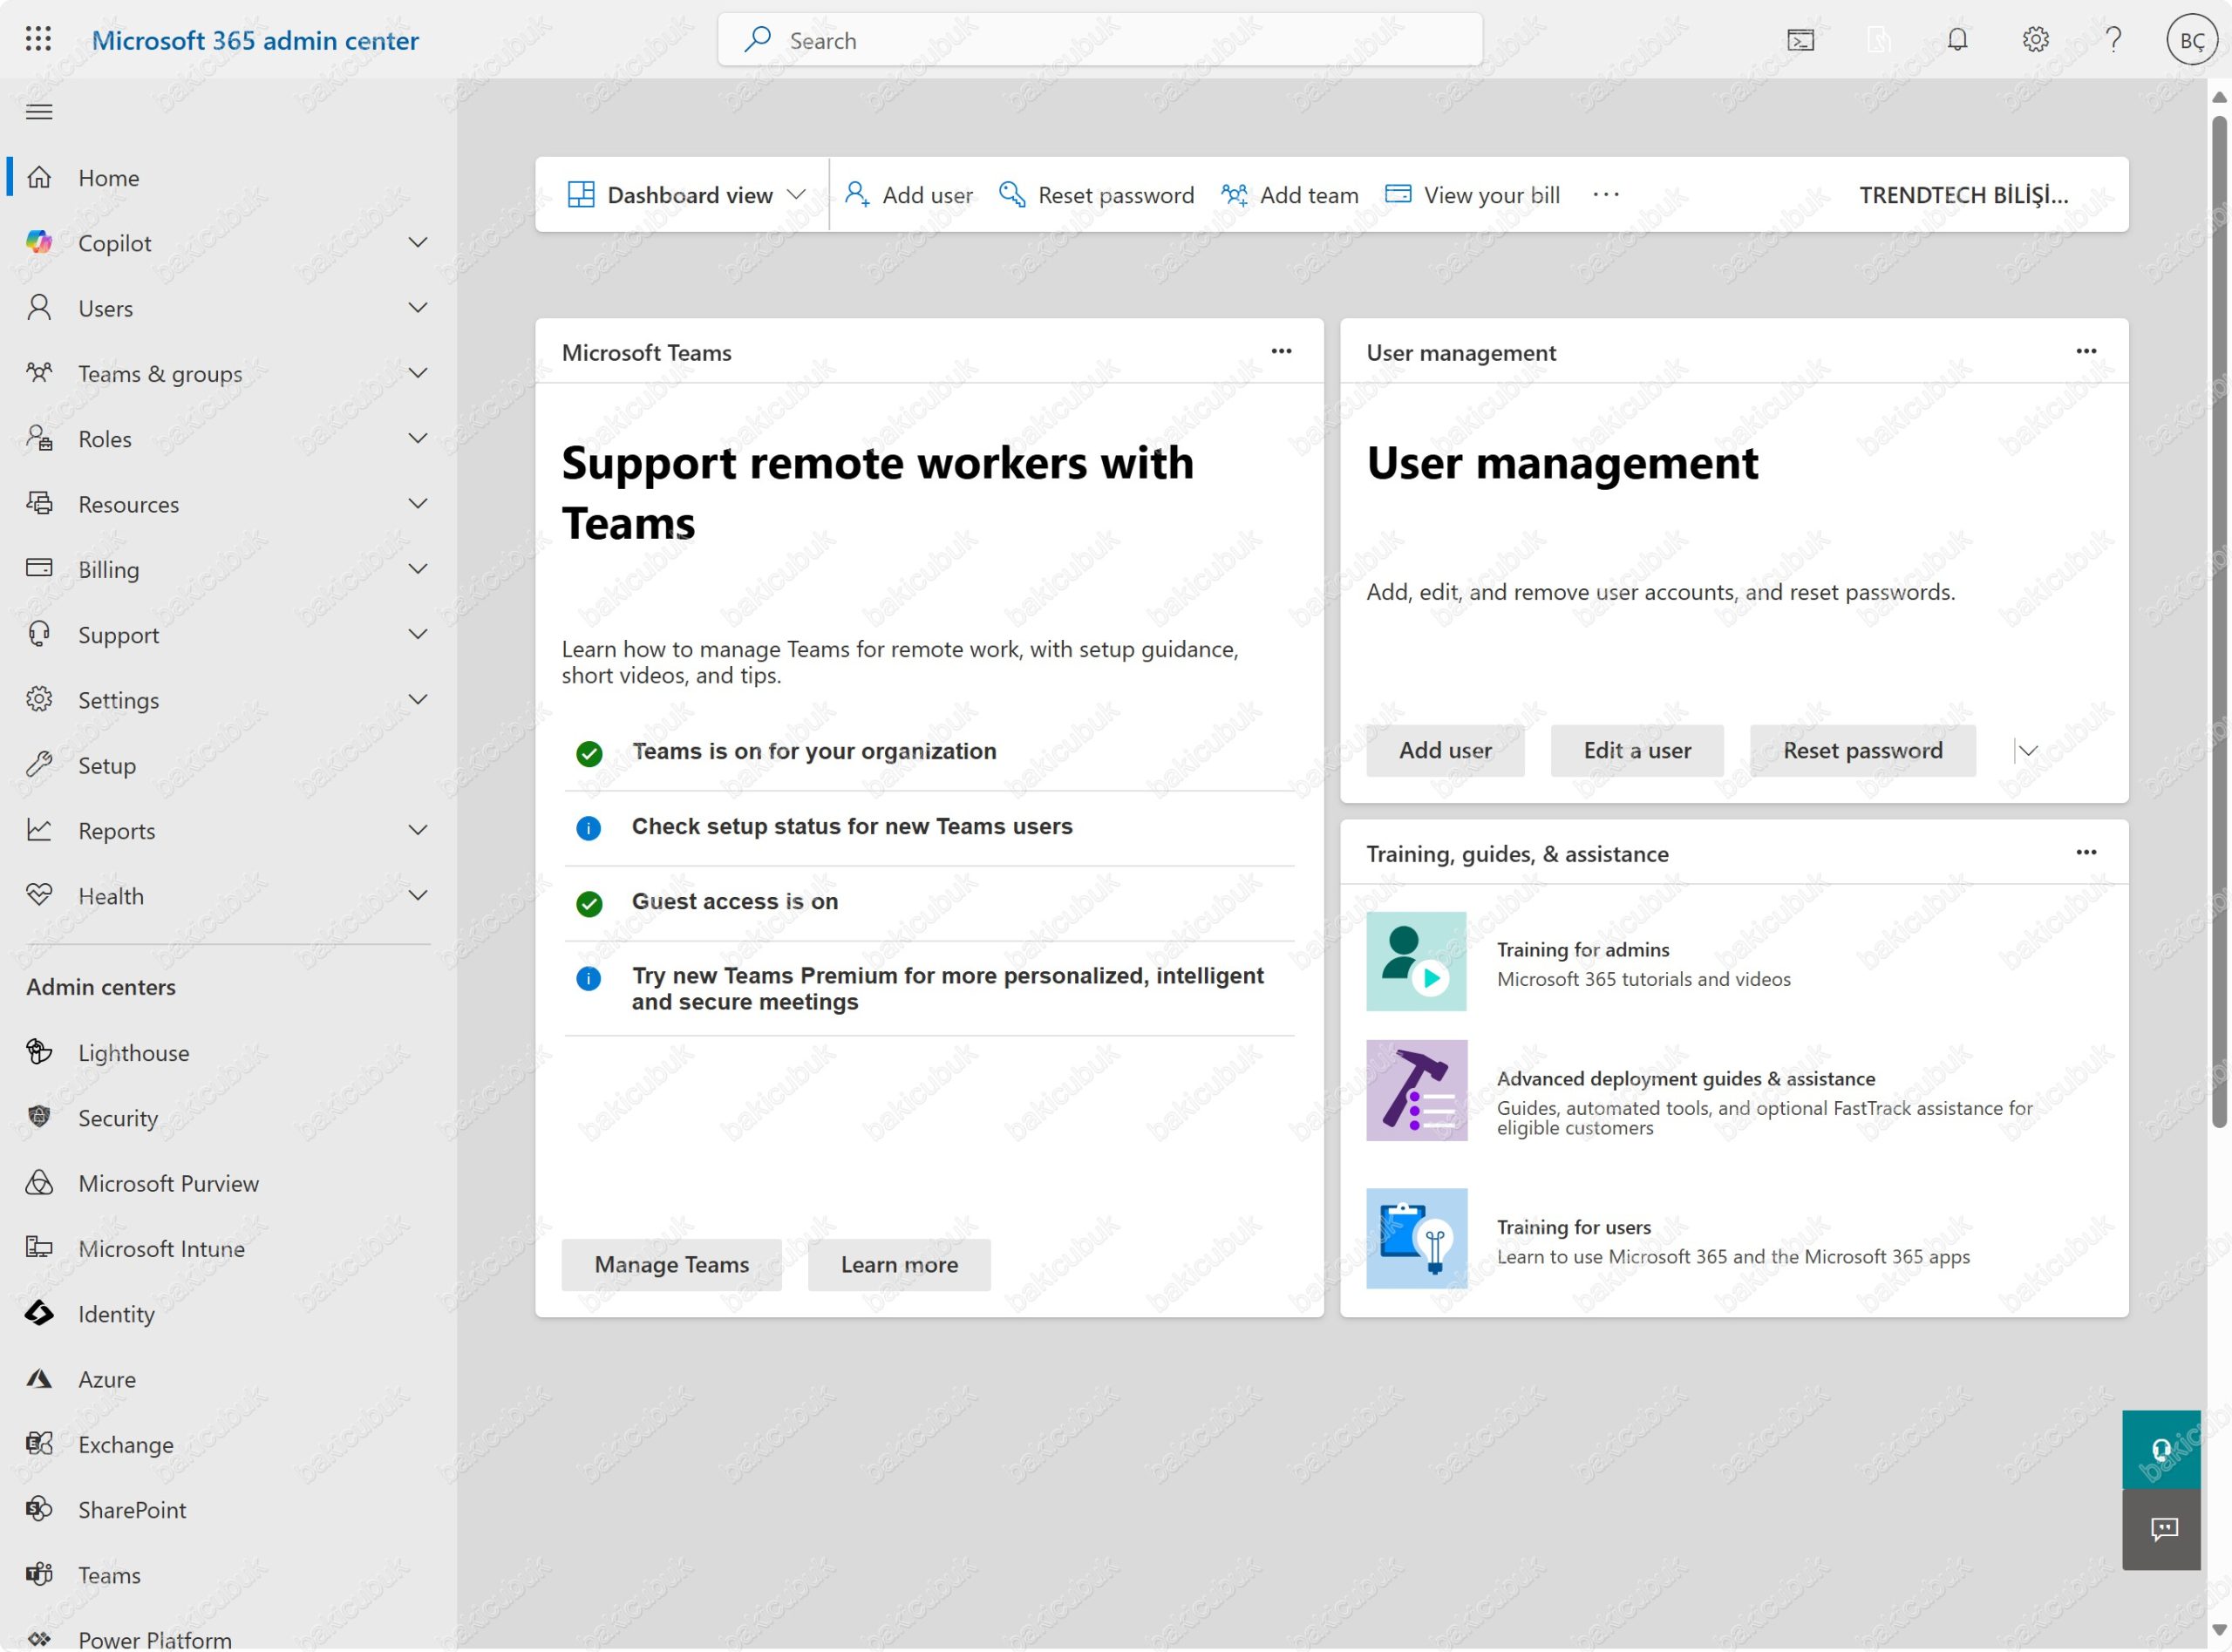The width and height of the screenshot is (2232, 1652).
Task: Click the Manage Teams button
Action: tap(671, 1264)
